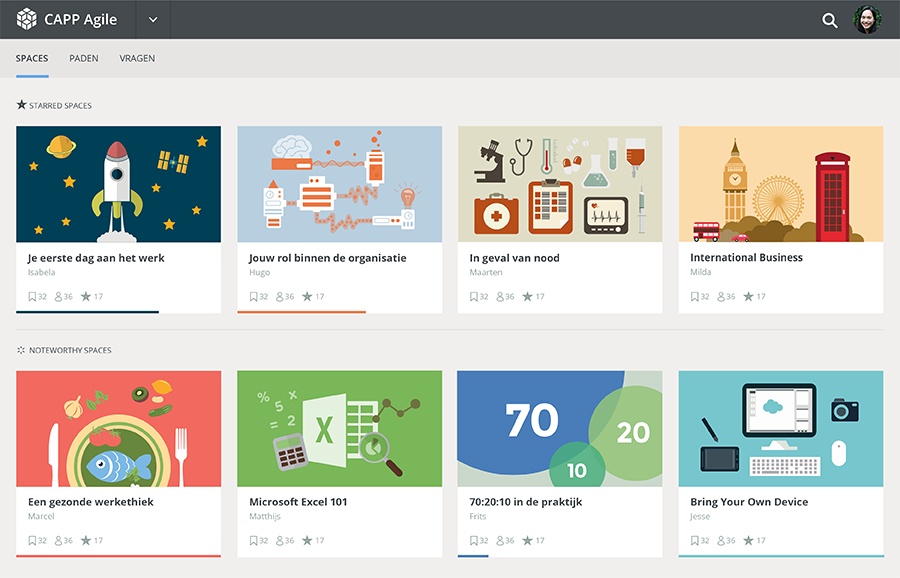Viewport: 900px width, 578px height.
Task: Select the Spaces tab
Action: tap(32, 58)
